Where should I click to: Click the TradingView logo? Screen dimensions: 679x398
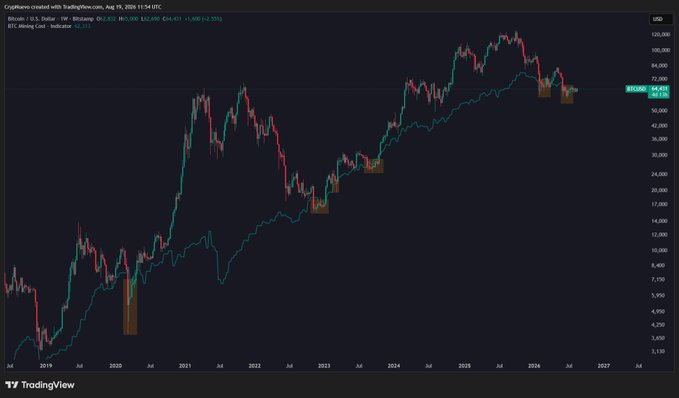point(40,385)
